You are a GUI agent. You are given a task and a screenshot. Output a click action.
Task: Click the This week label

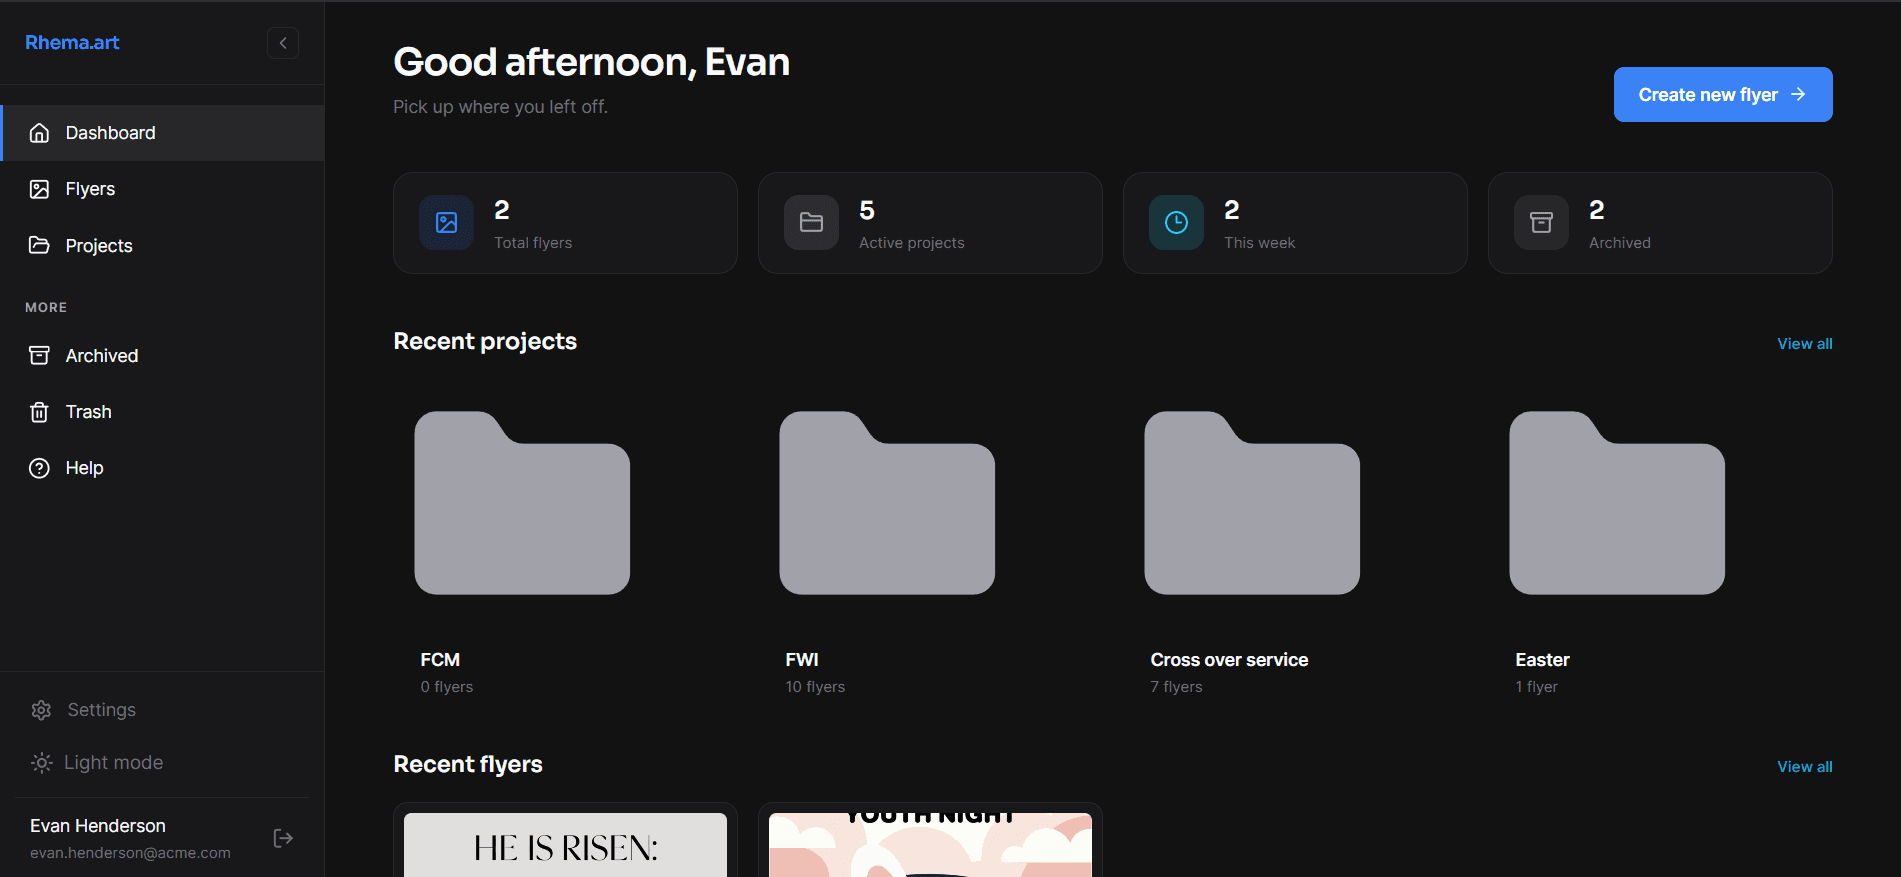pos(1259,243)
